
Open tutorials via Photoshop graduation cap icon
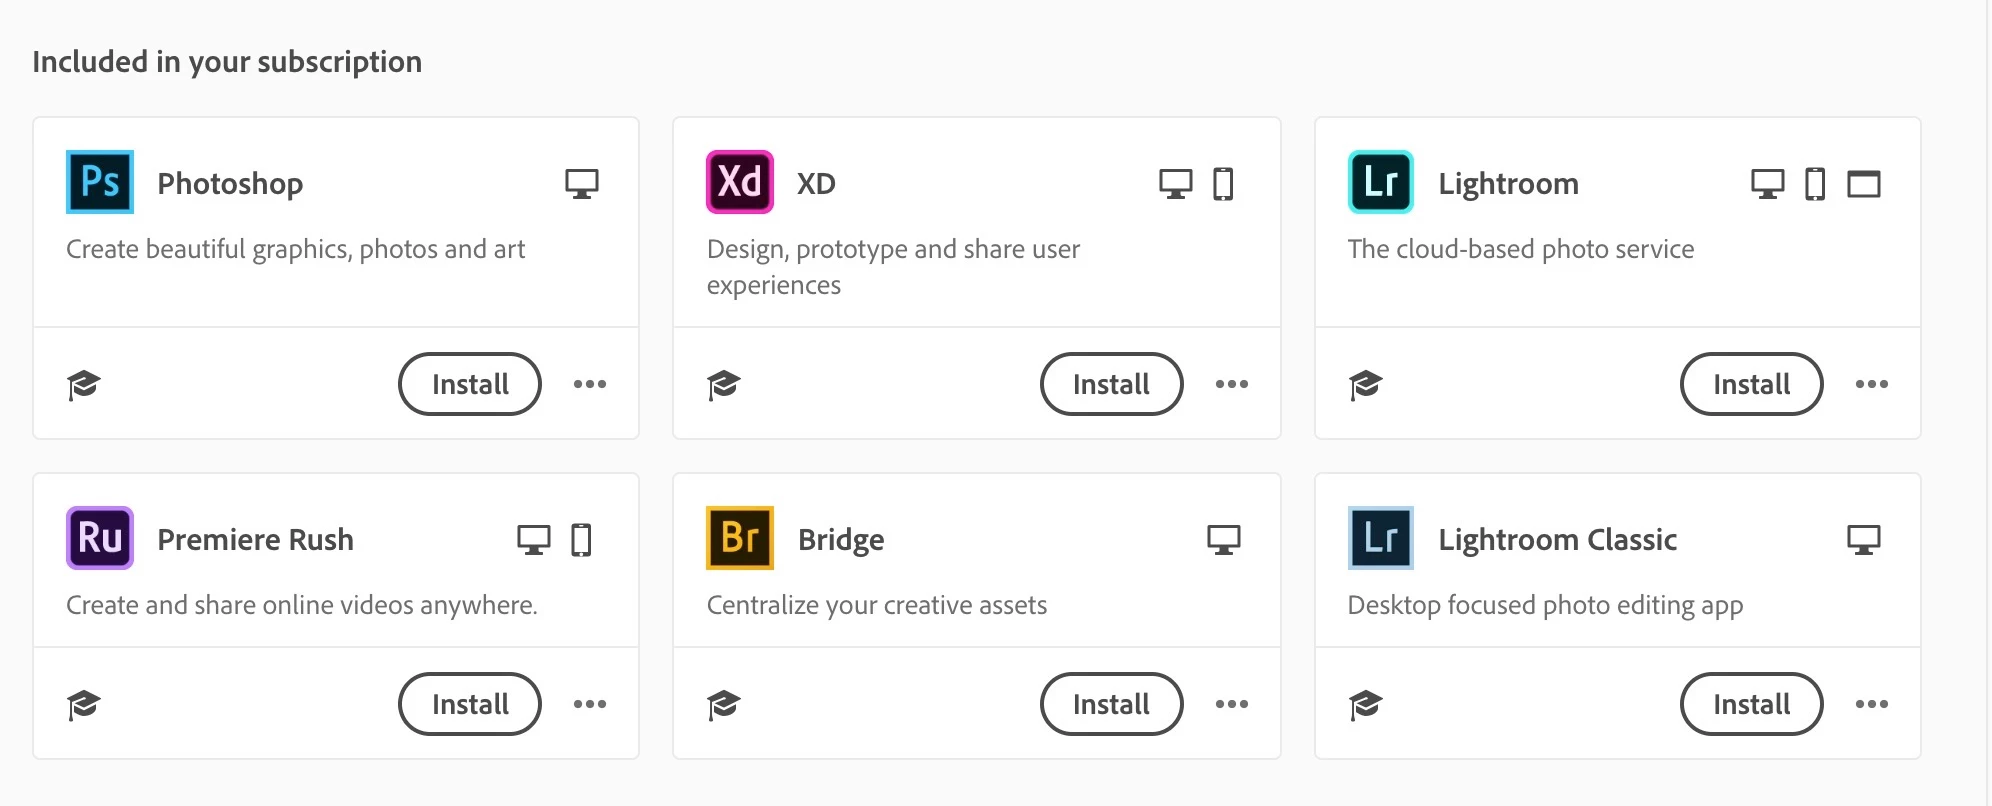point(84,384)
